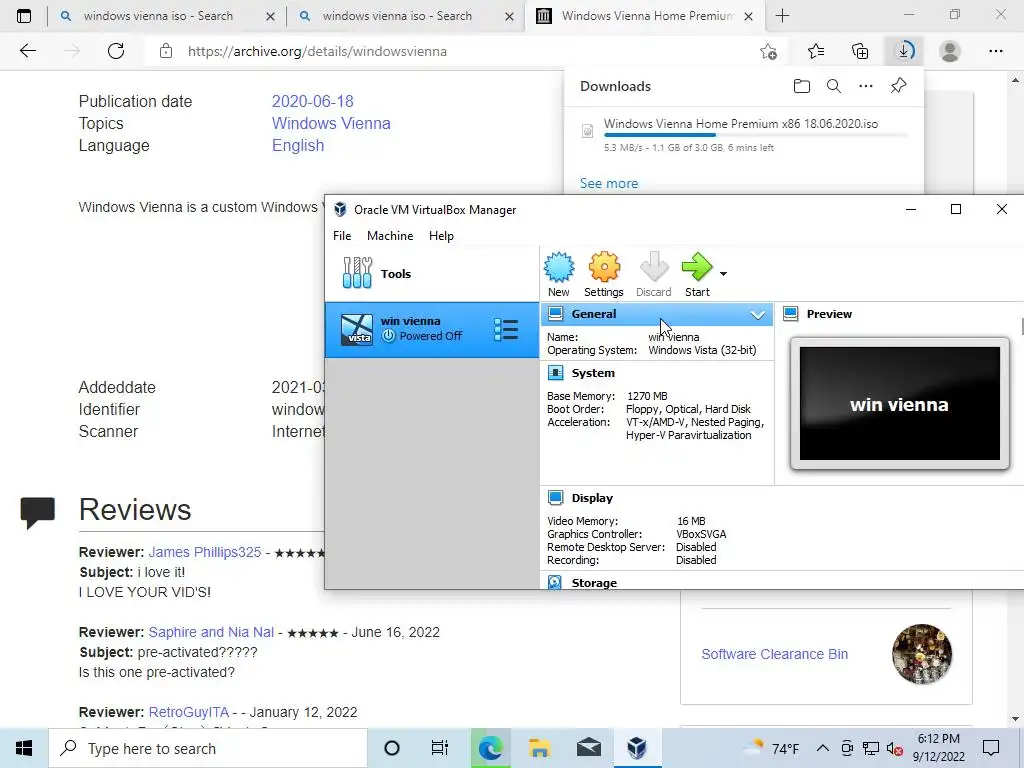The height and width of the screenshot is (768, 1024).
Task: Open a new browser tab
Action: 782,16
